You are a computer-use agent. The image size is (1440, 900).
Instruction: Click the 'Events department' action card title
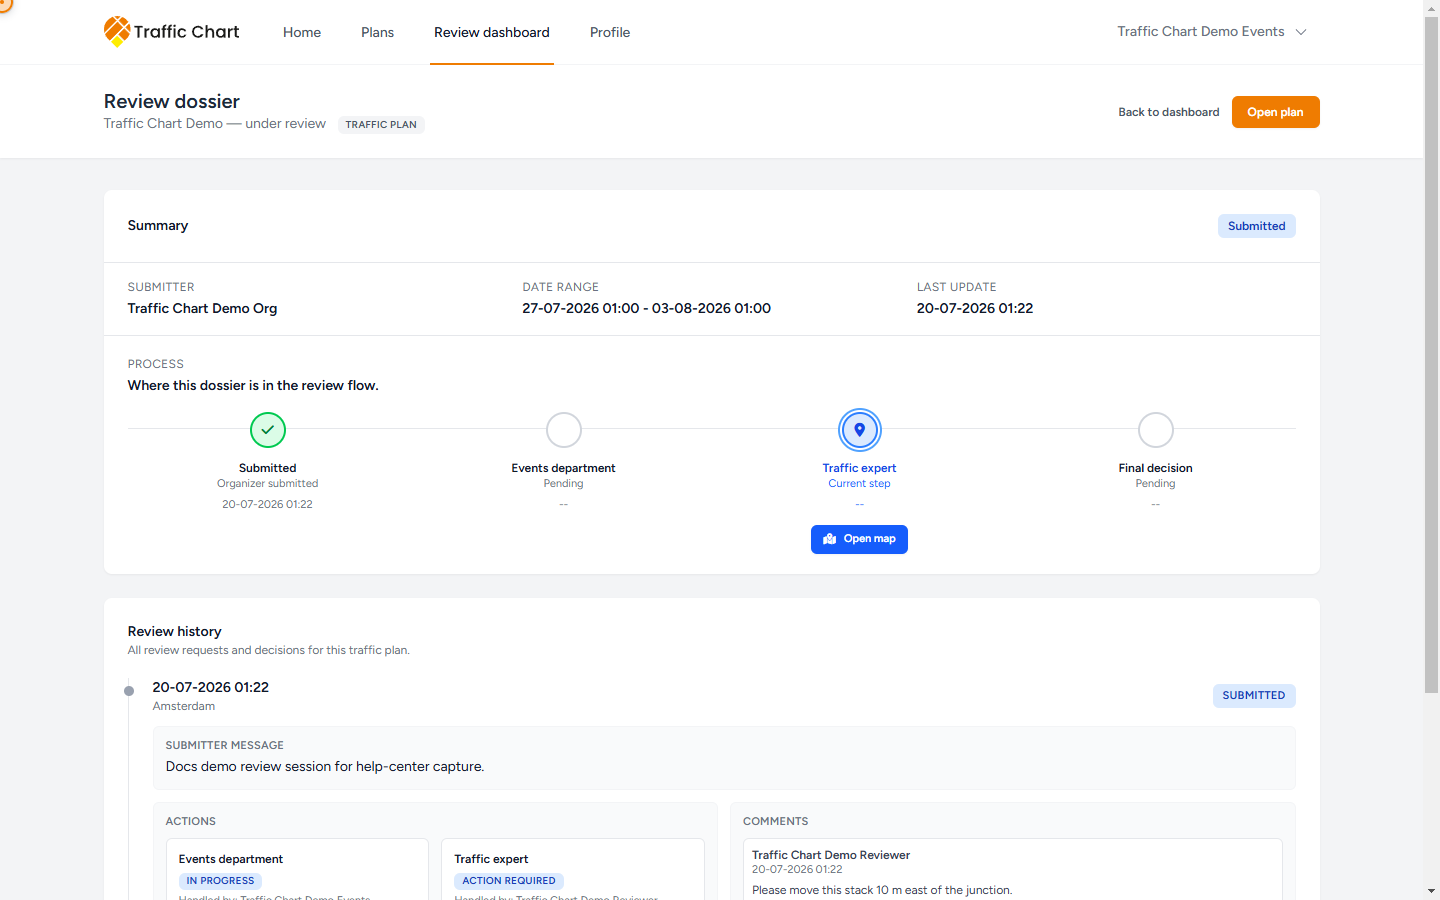coord(231,859)
